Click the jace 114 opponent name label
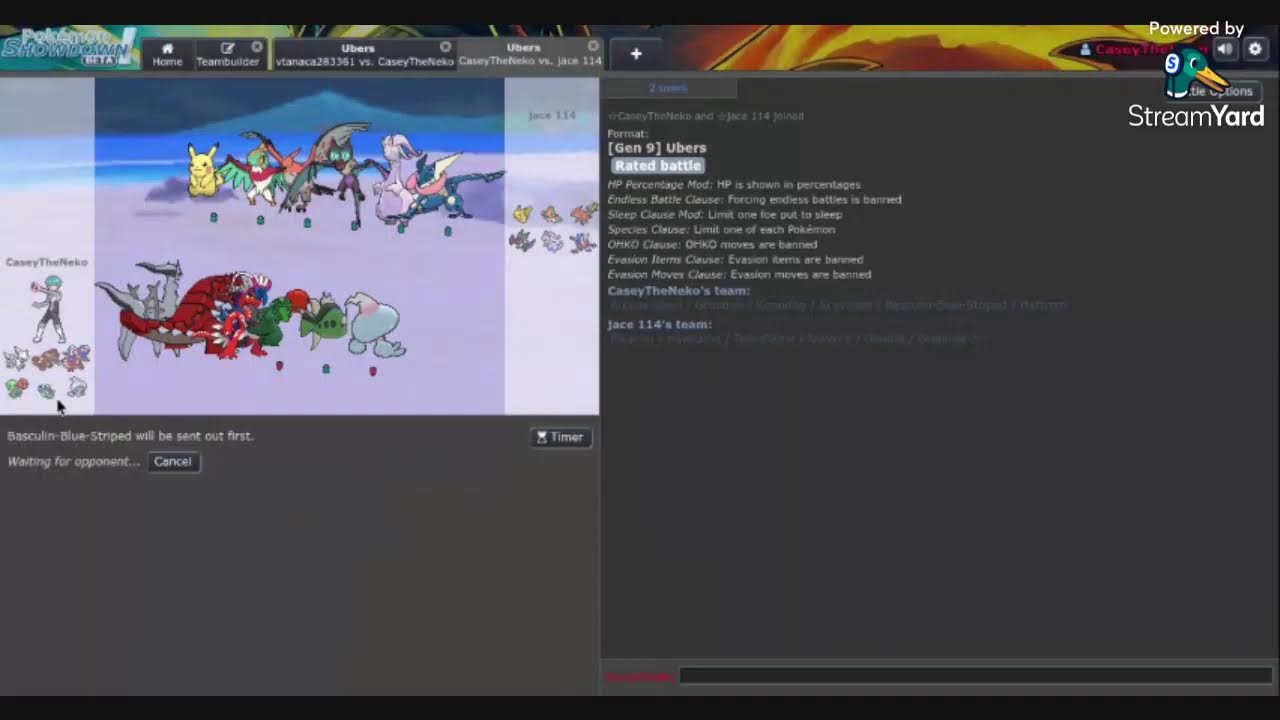Image resolution: width=1280 pixels, height=720 pixels. coord(552,116)
